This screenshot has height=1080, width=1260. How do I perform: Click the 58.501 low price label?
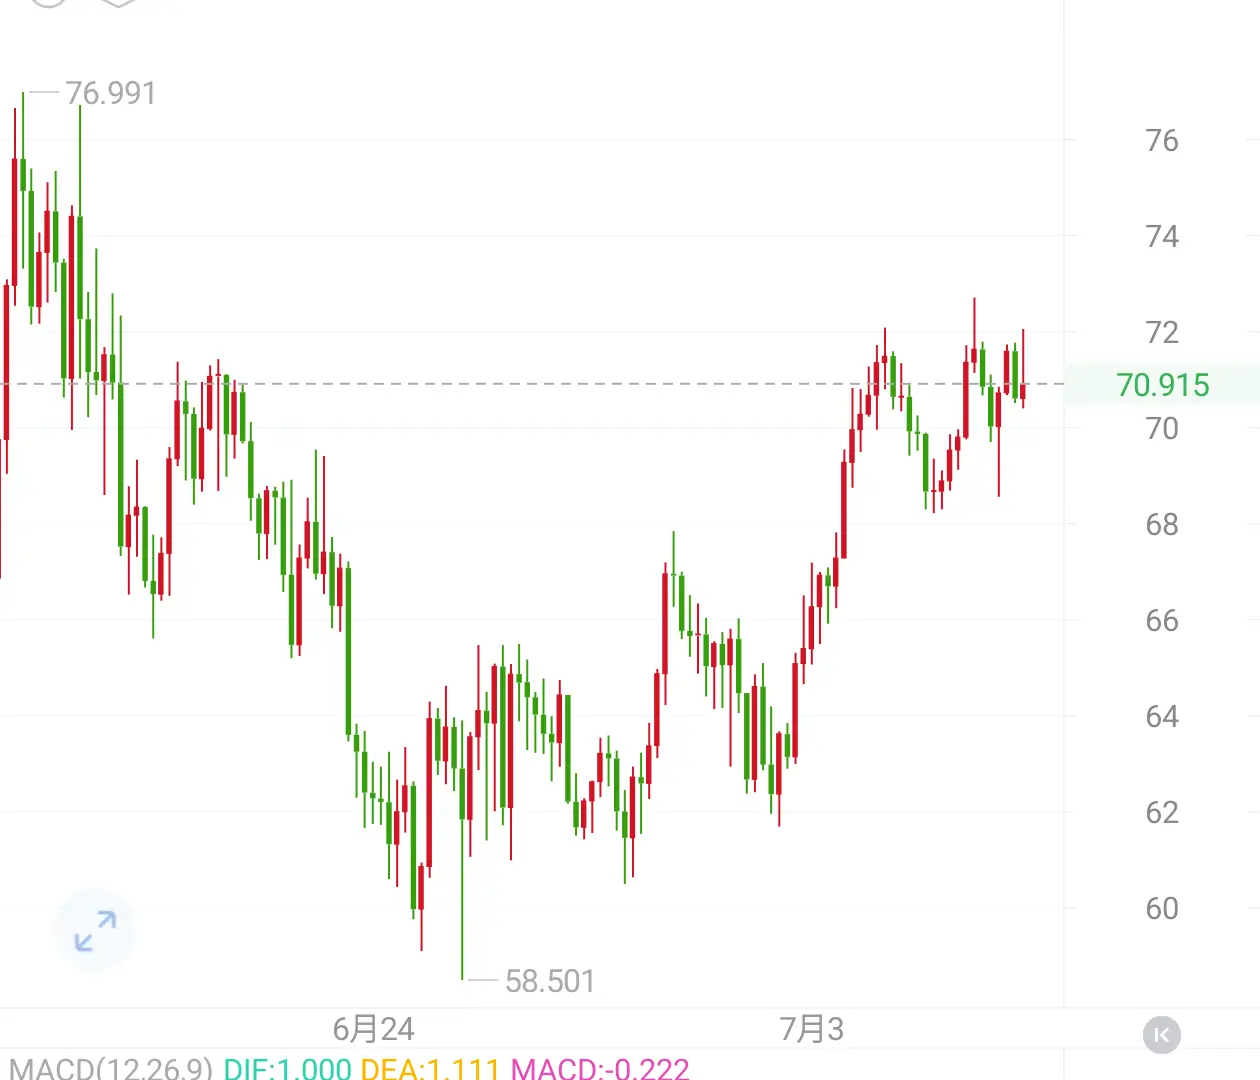coord(550,981)
